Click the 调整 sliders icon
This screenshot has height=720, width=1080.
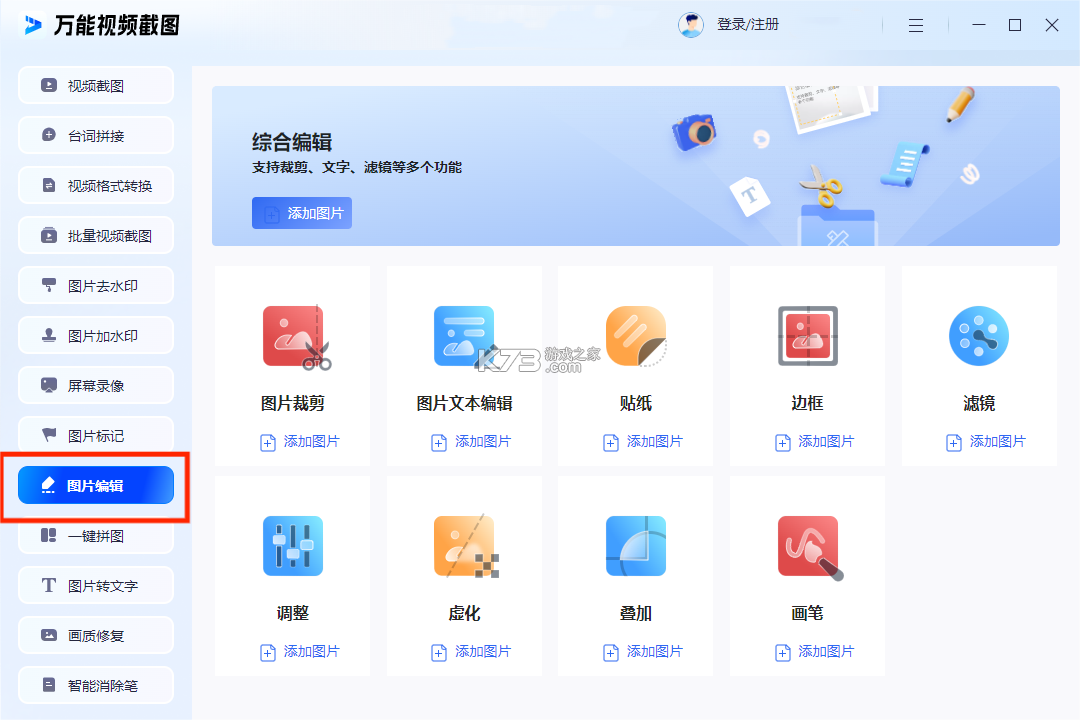293,546
